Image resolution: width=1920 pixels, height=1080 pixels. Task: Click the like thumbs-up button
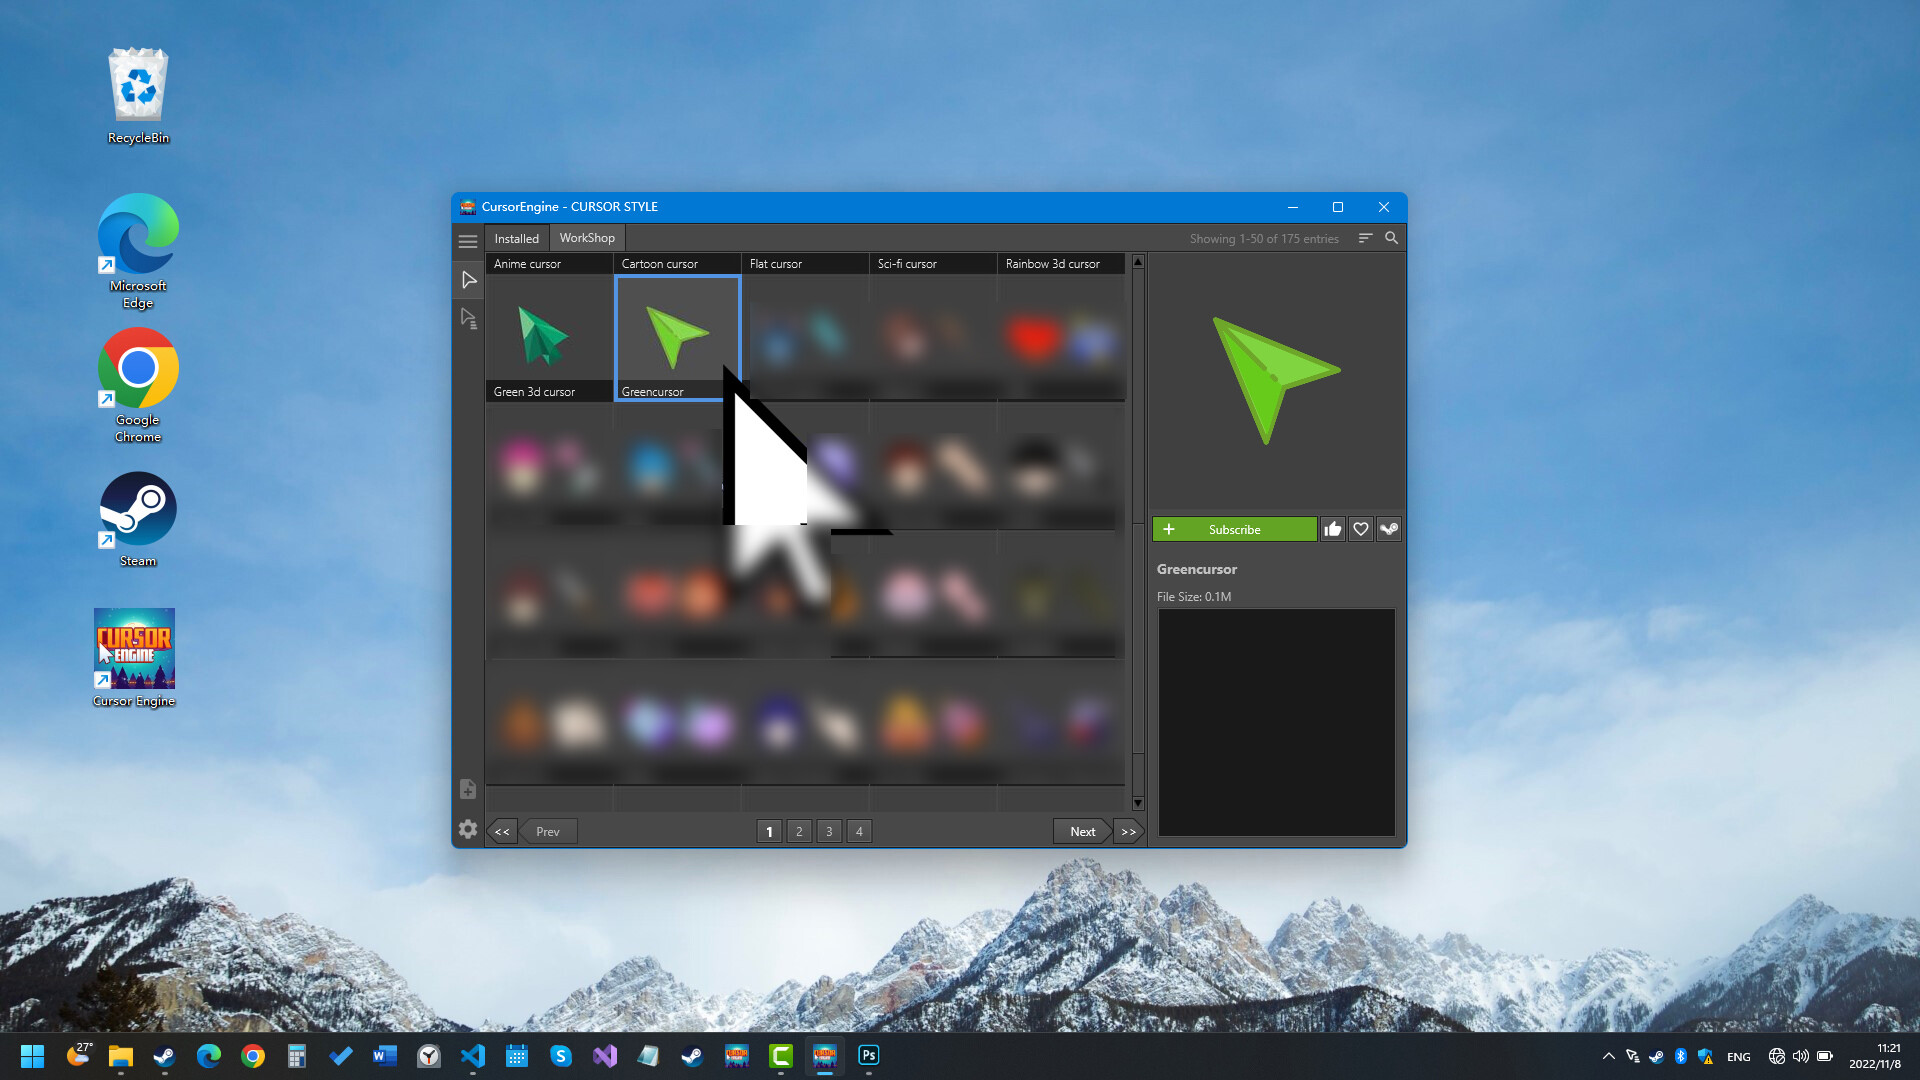(1332, 527)
